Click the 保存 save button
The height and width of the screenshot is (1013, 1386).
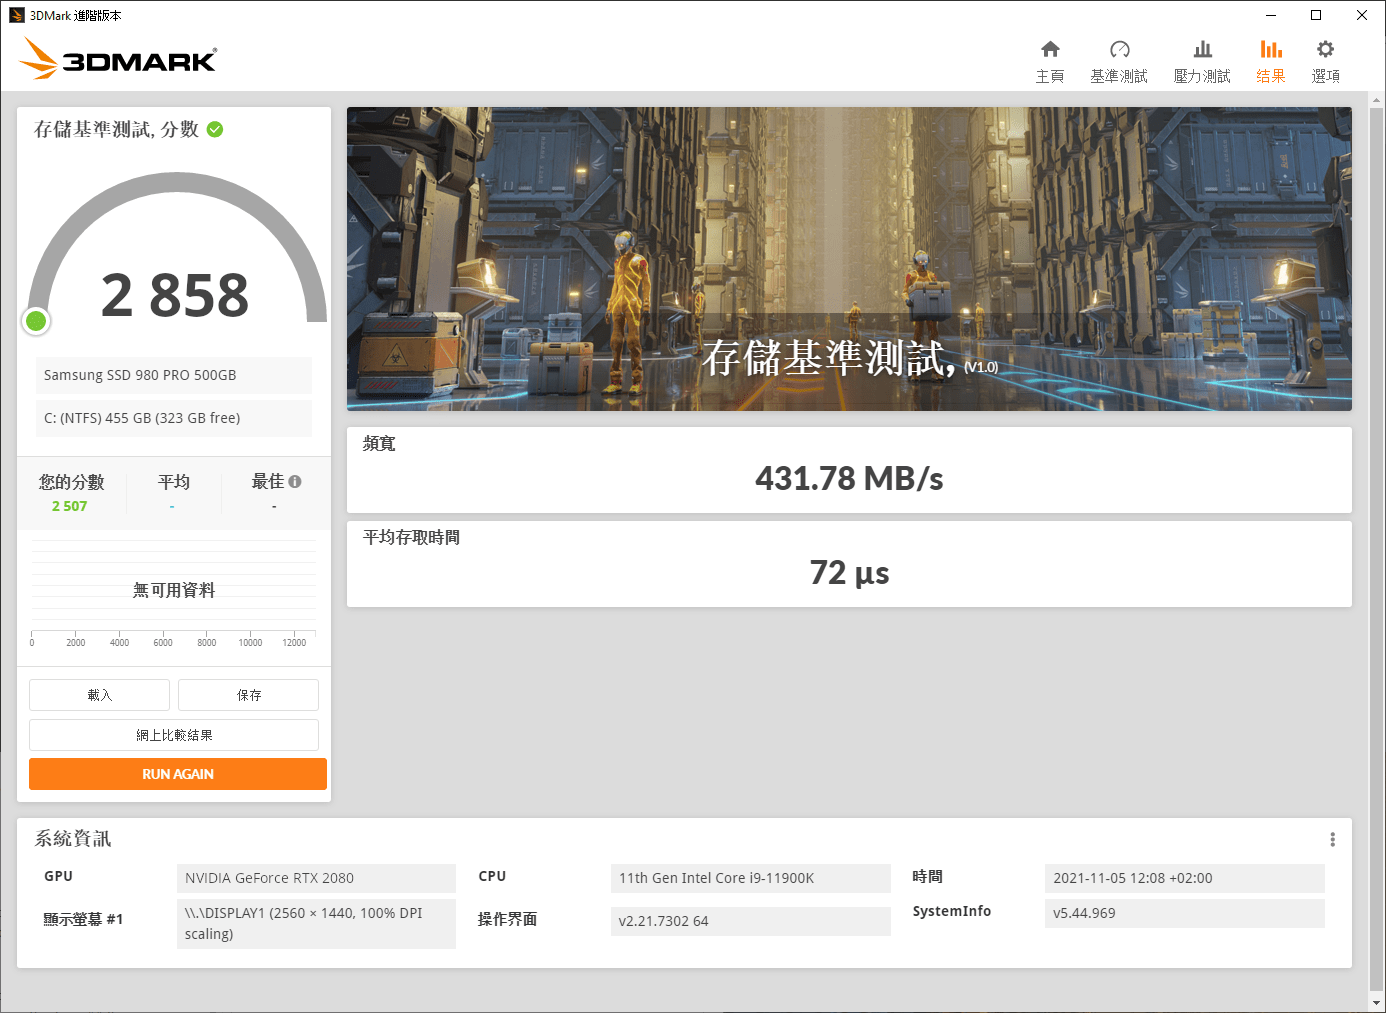pyautogui.click(x=248, y=694)
